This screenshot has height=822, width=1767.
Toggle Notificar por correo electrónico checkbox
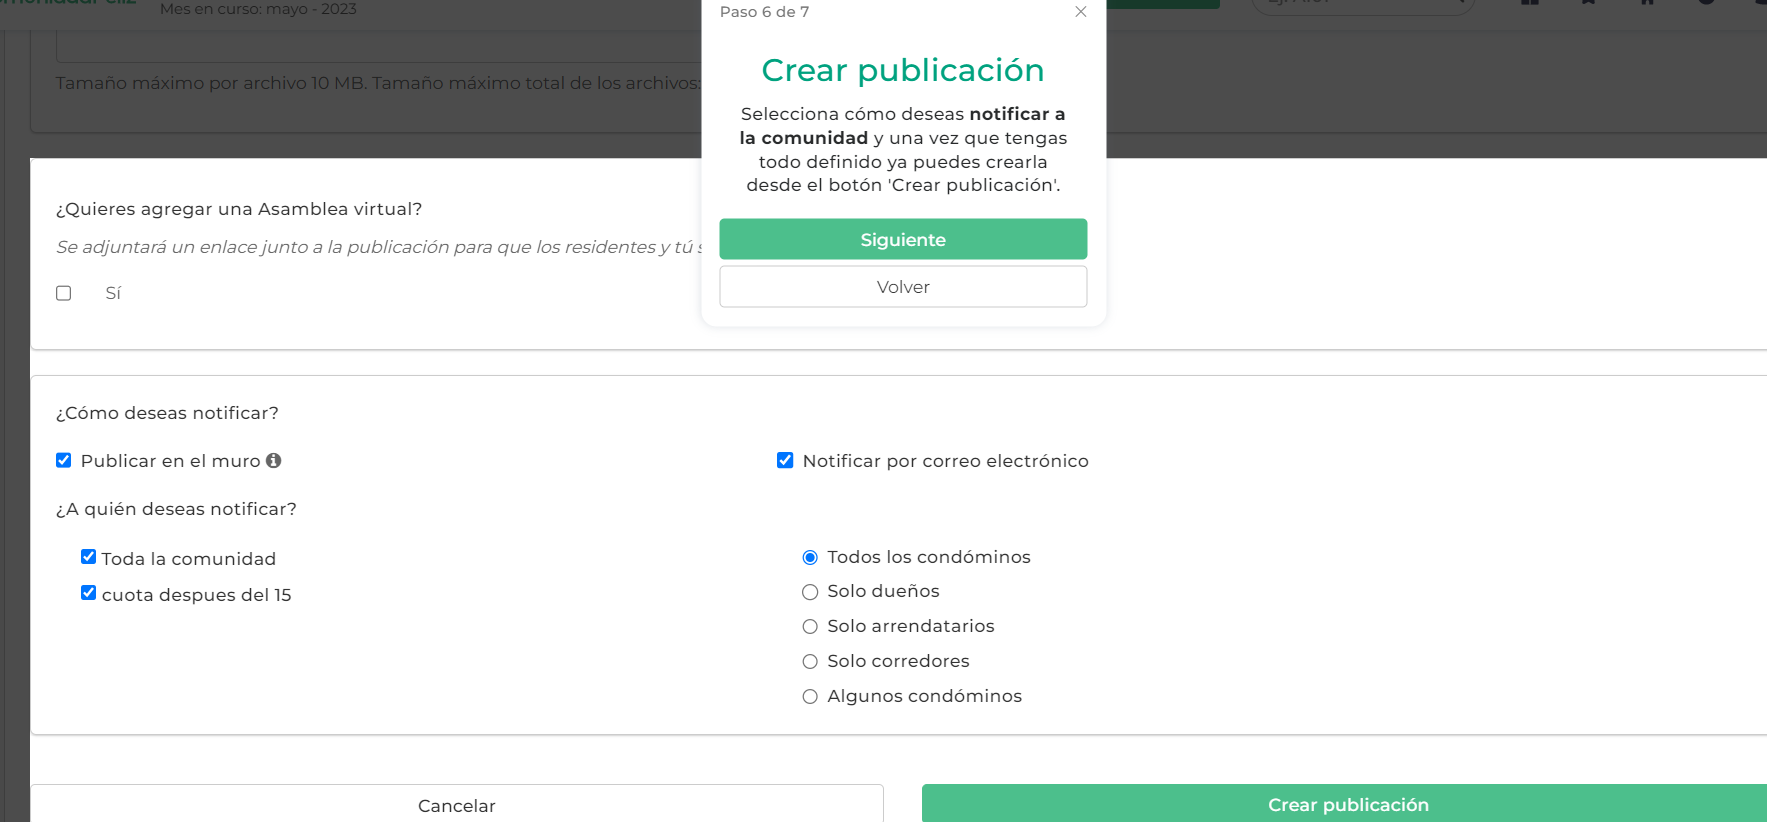785,460
